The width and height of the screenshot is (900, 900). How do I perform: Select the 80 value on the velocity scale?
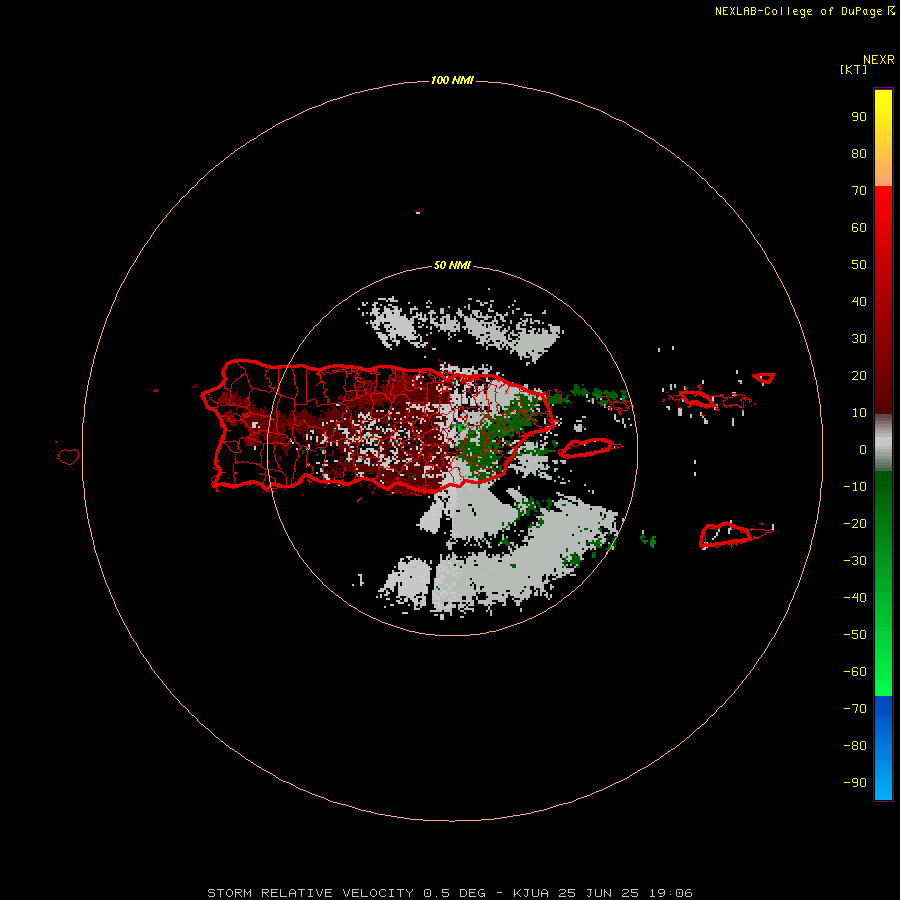(x=859, y=153)
